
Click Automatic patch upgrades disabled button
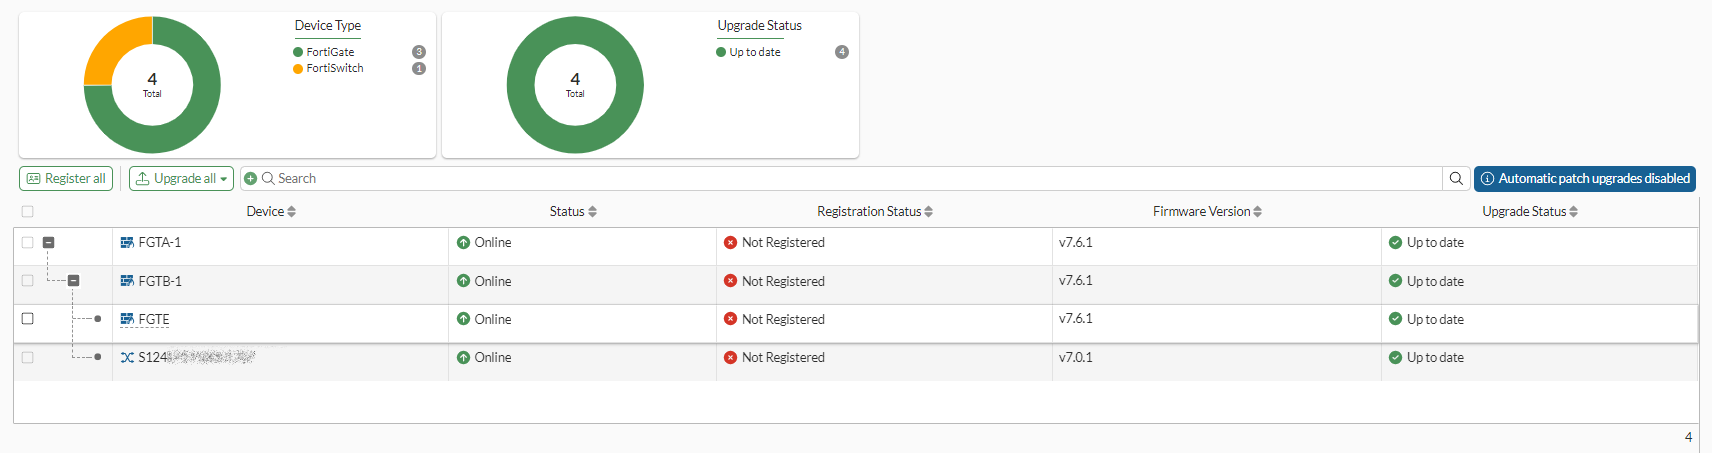(x=1584, y=179)
